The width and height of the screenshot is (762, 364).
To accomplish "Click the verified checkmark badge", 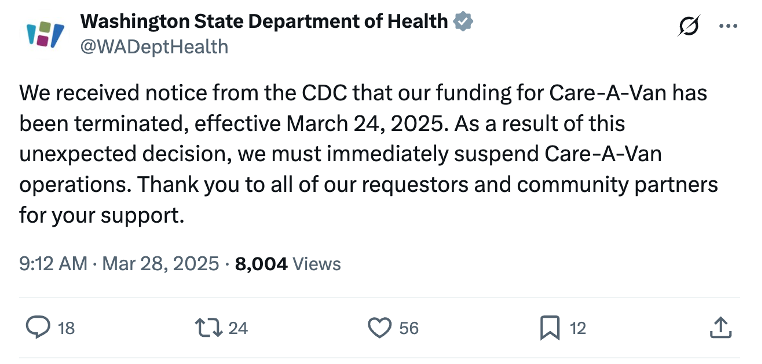I will [463, 22].
